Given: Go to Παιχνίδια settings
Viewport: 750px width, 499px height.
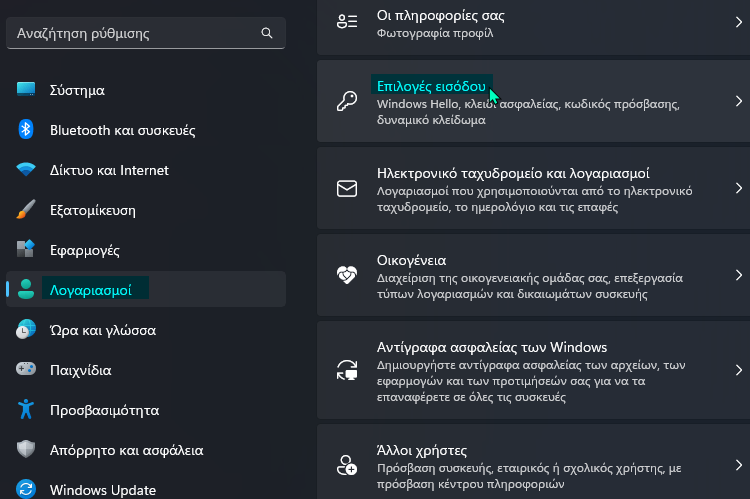Looking at the screenshot, I should [x=146, y=370].
